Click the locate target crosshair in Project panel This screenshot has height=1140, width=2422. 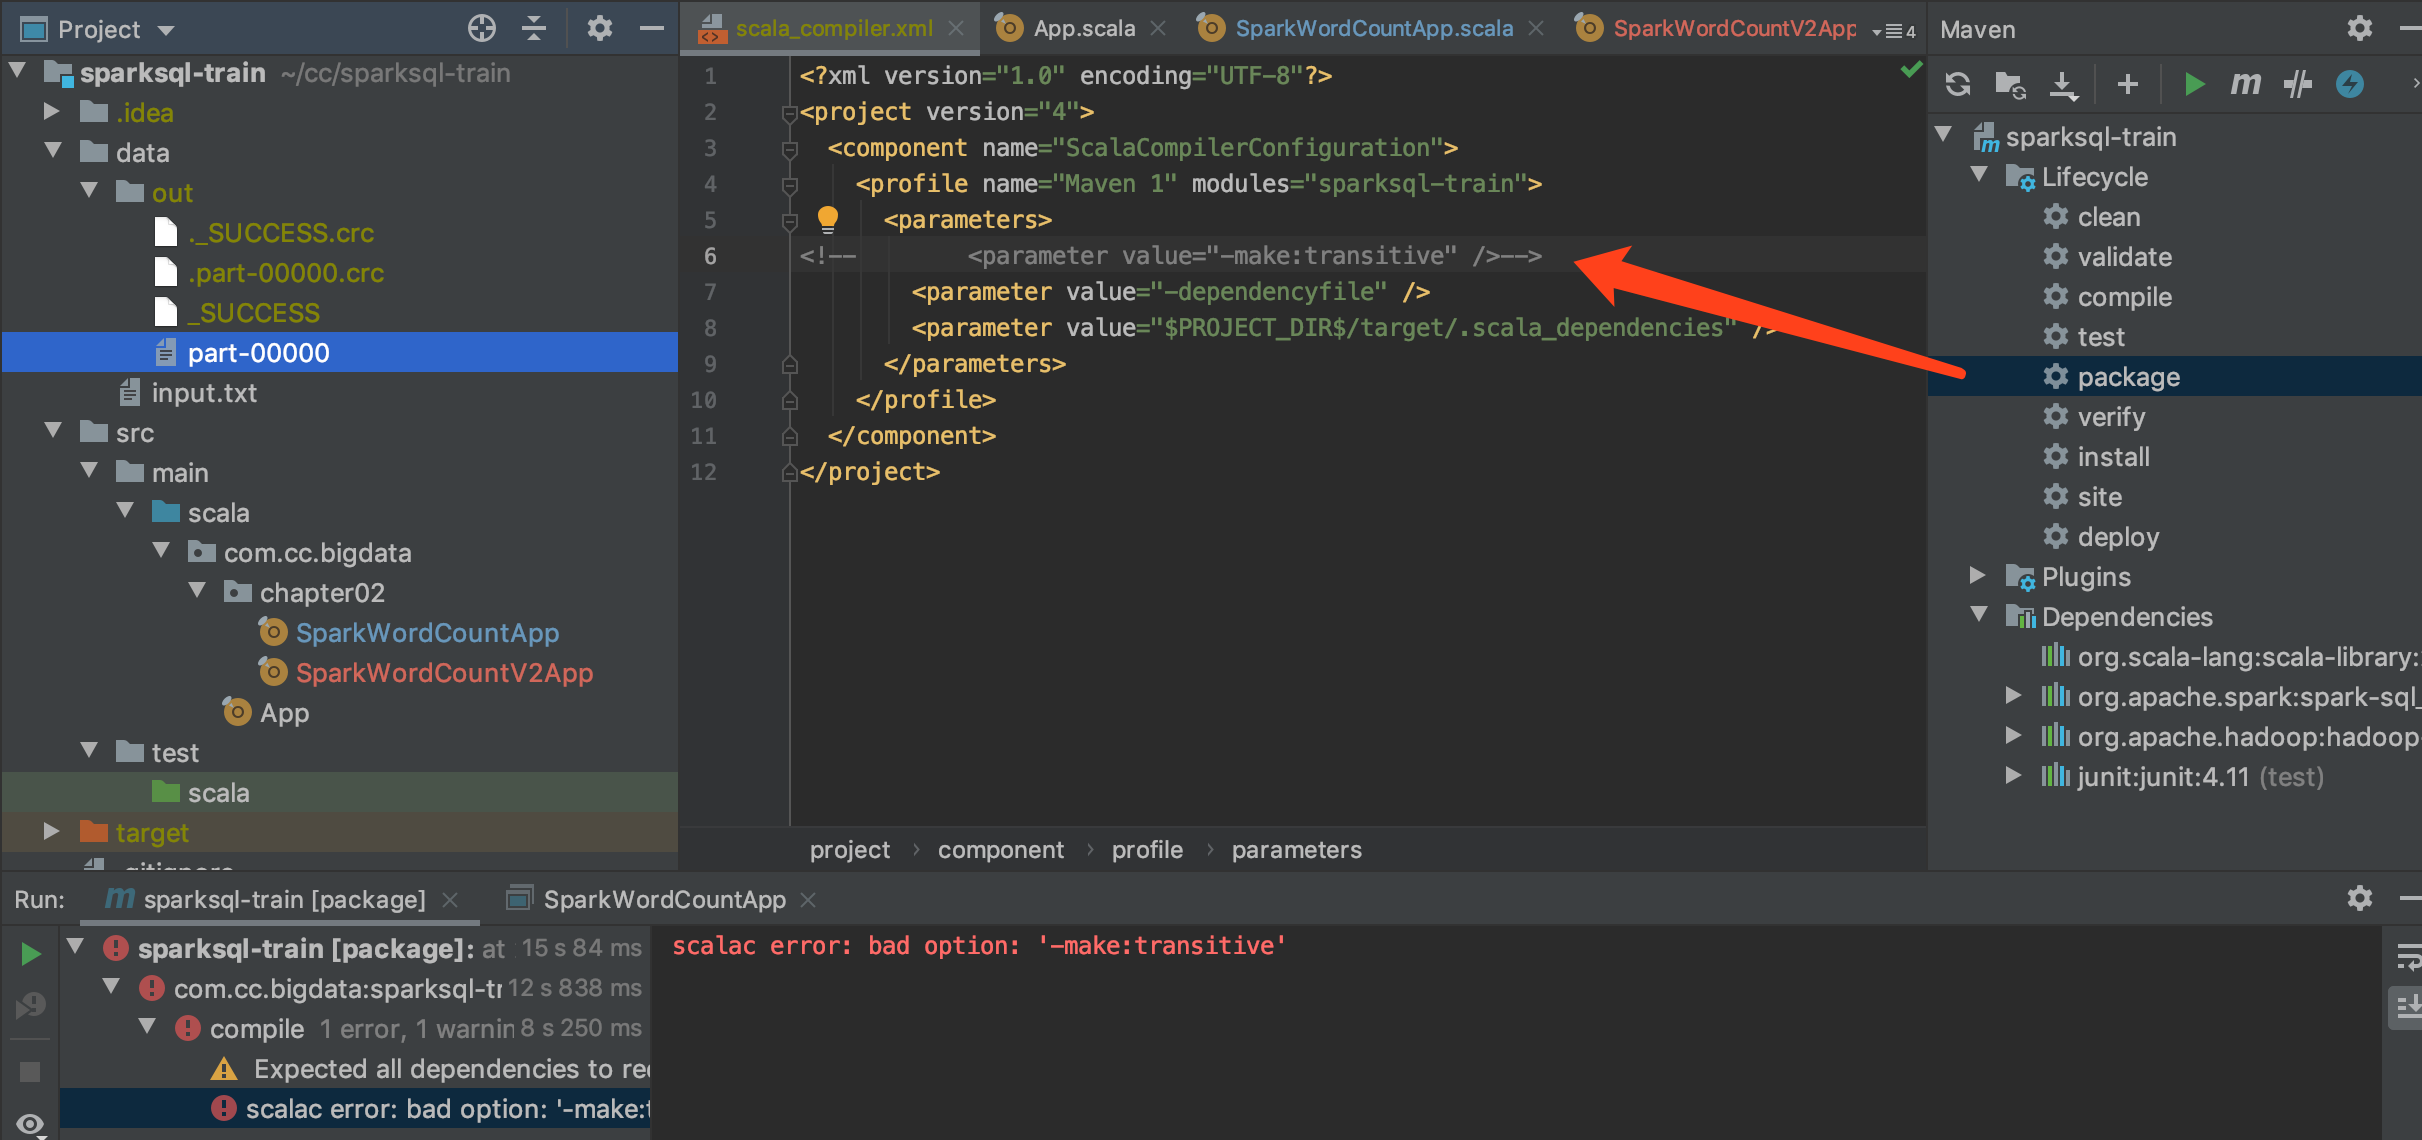[x=482, y=28]
